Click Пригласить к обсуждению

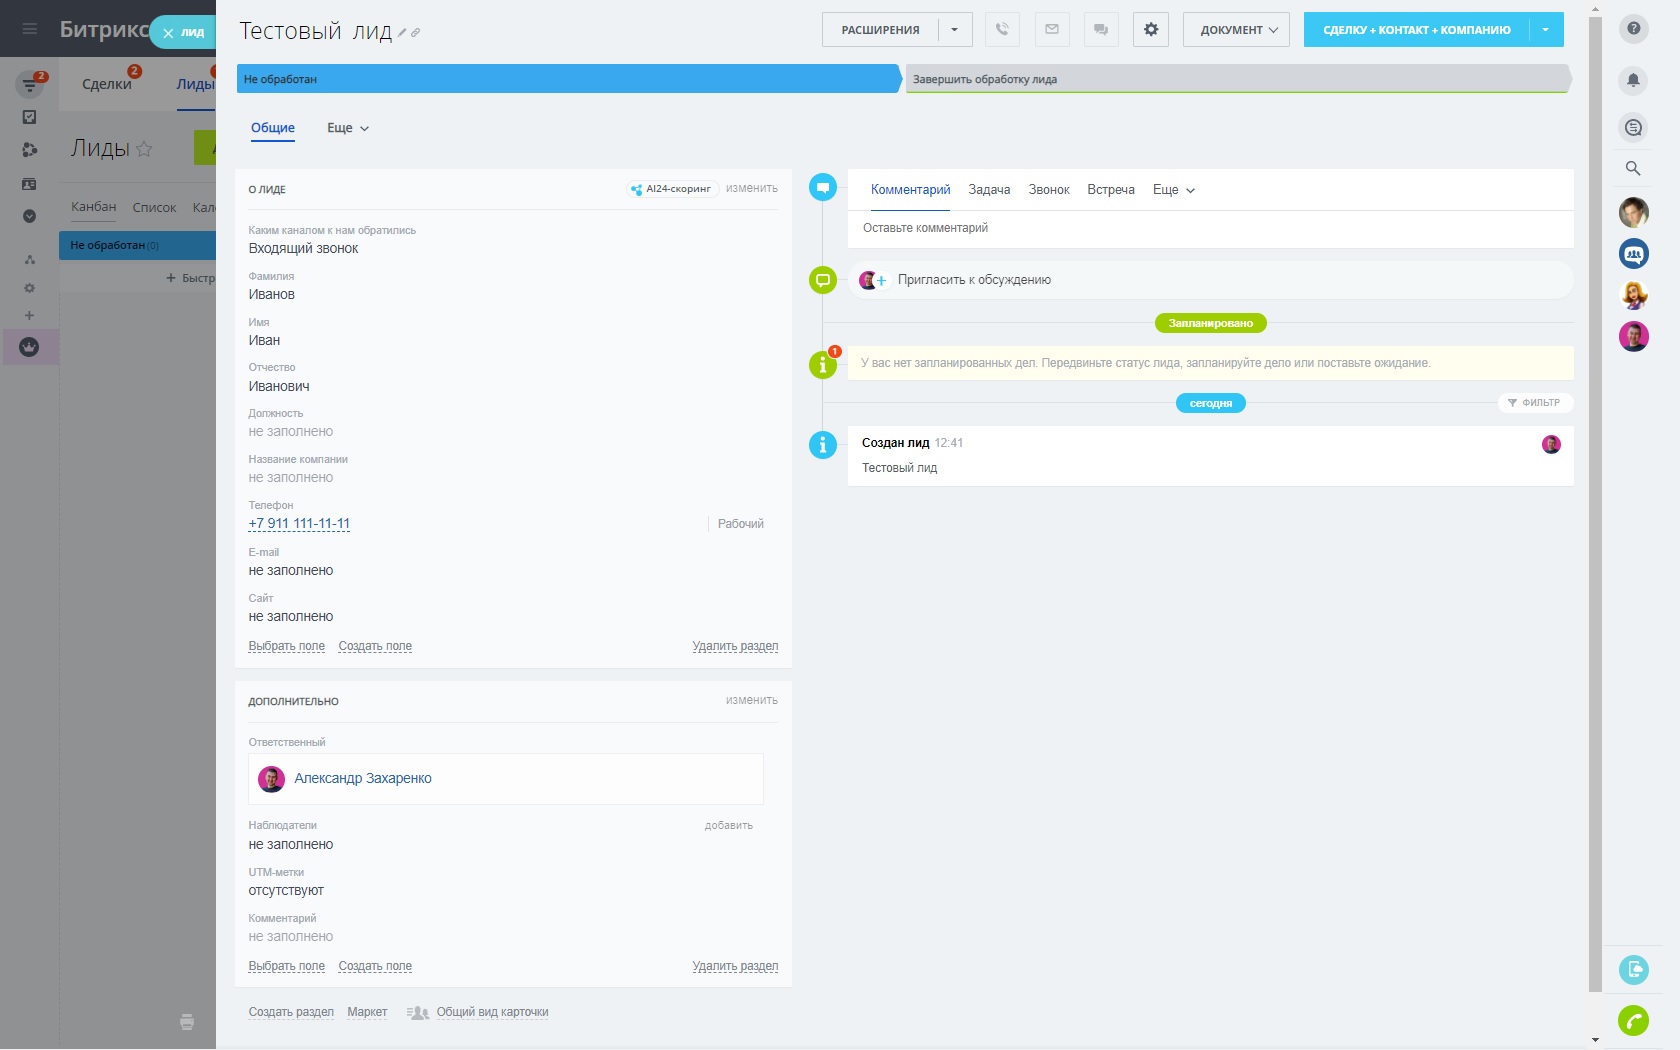(x=974, y=280)
